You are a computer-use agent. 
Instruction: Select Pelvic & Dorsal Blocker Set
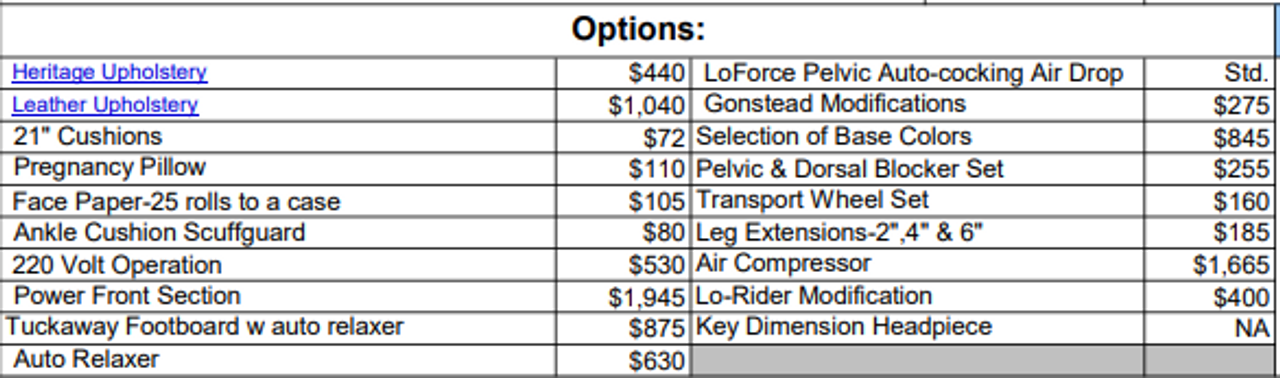coord(850,168)
